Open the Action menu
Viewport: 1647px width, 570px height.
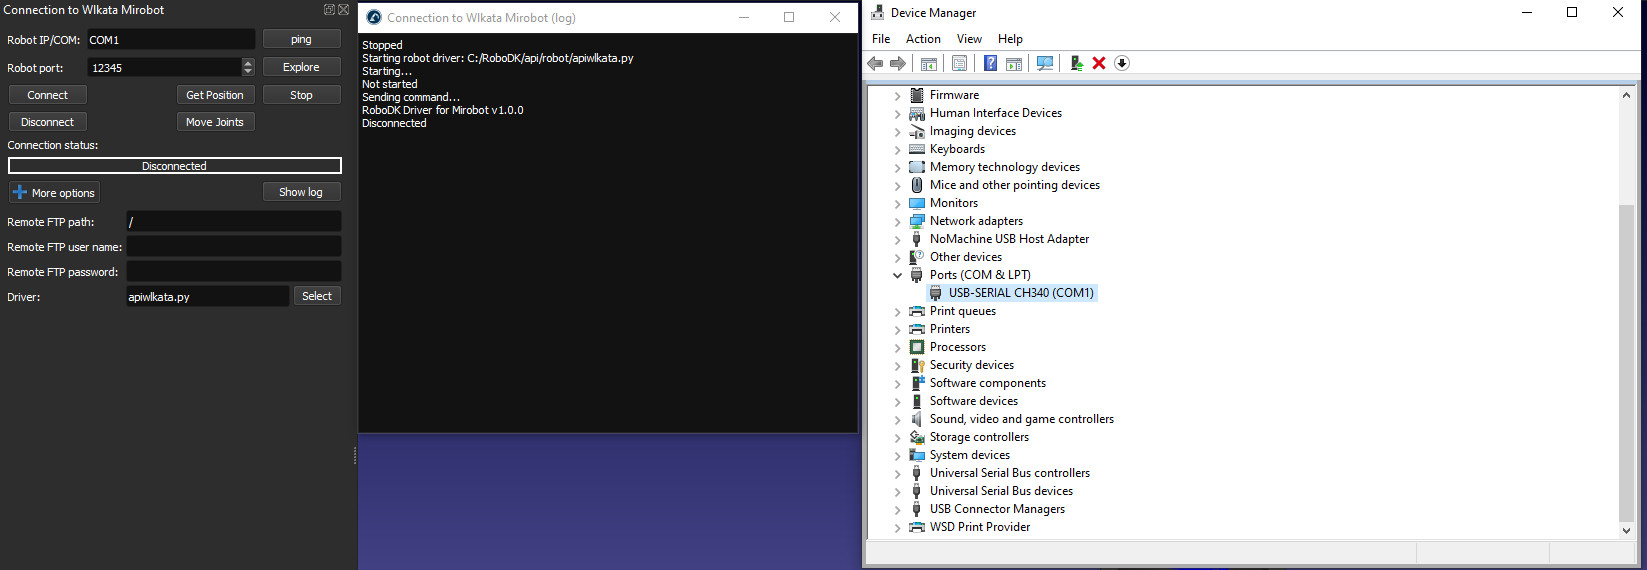[x=922, y=39]
